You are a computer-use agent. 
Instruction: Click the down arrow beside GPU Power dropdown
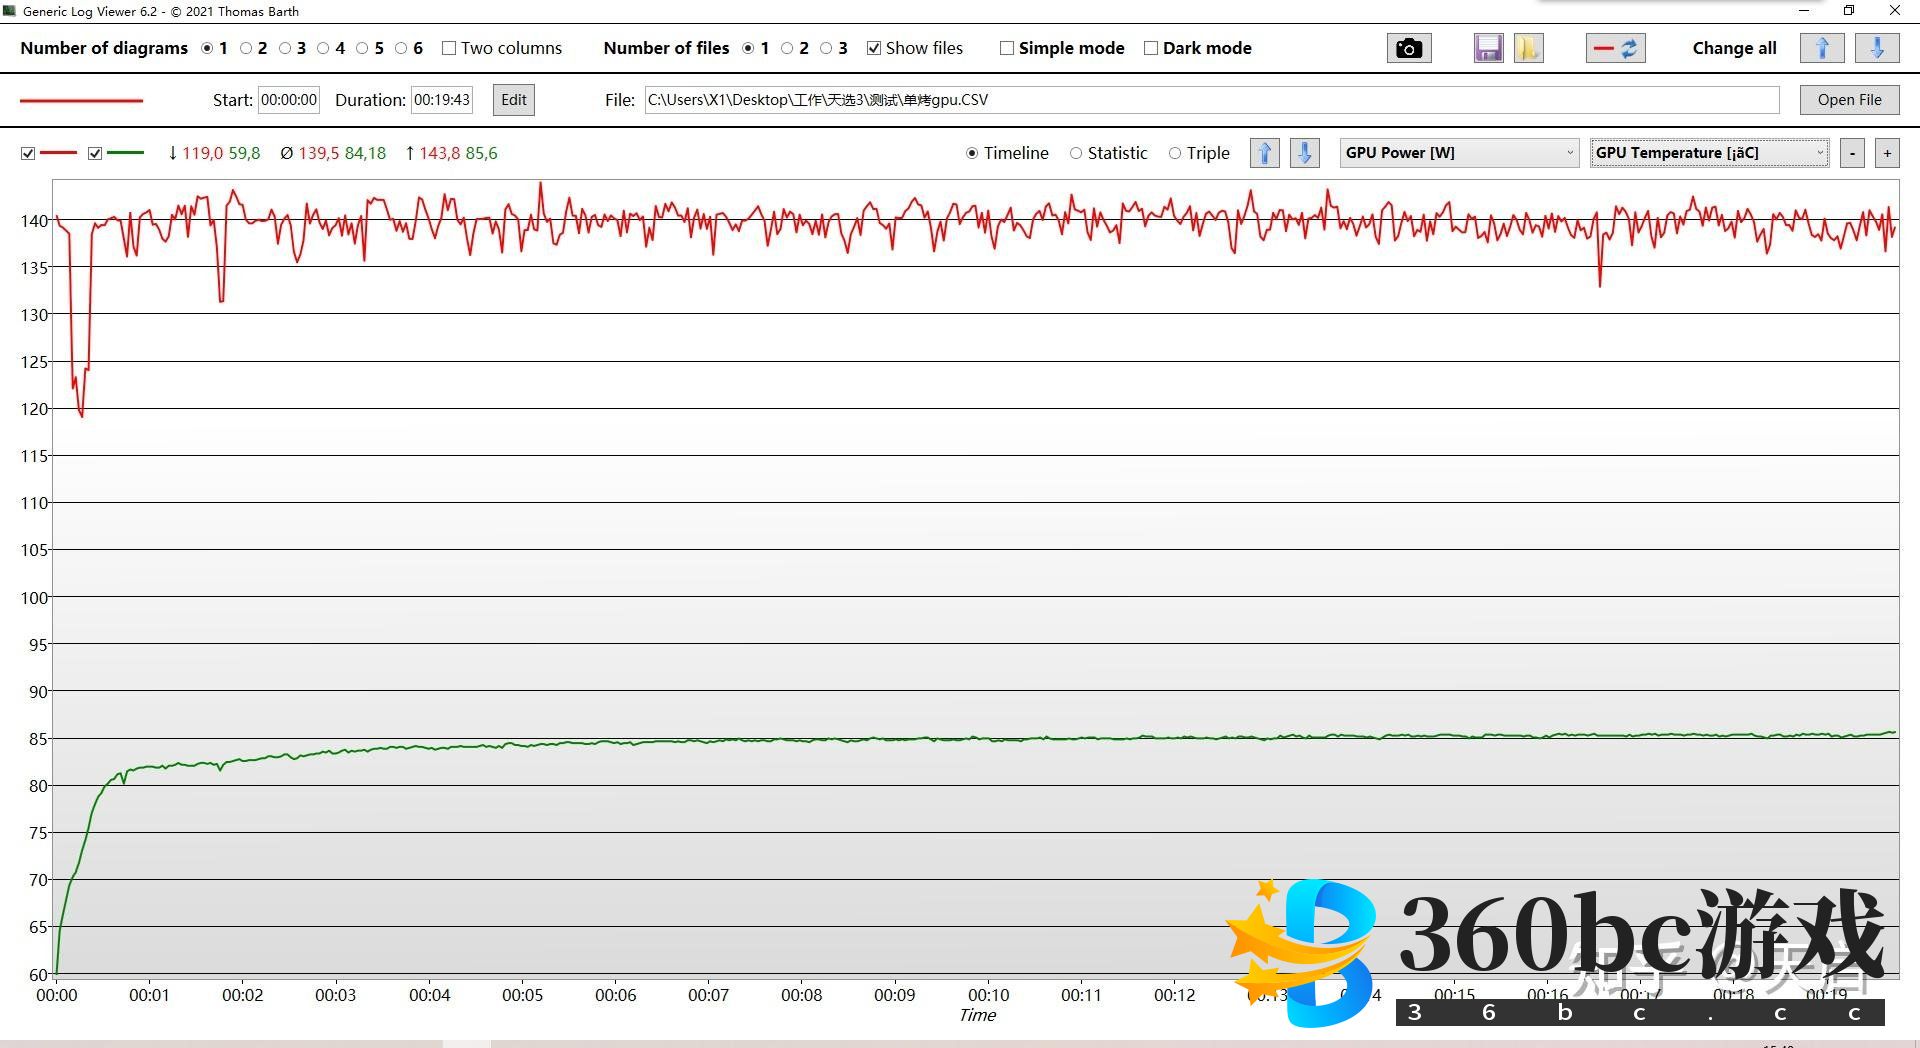pos(1304,153)
